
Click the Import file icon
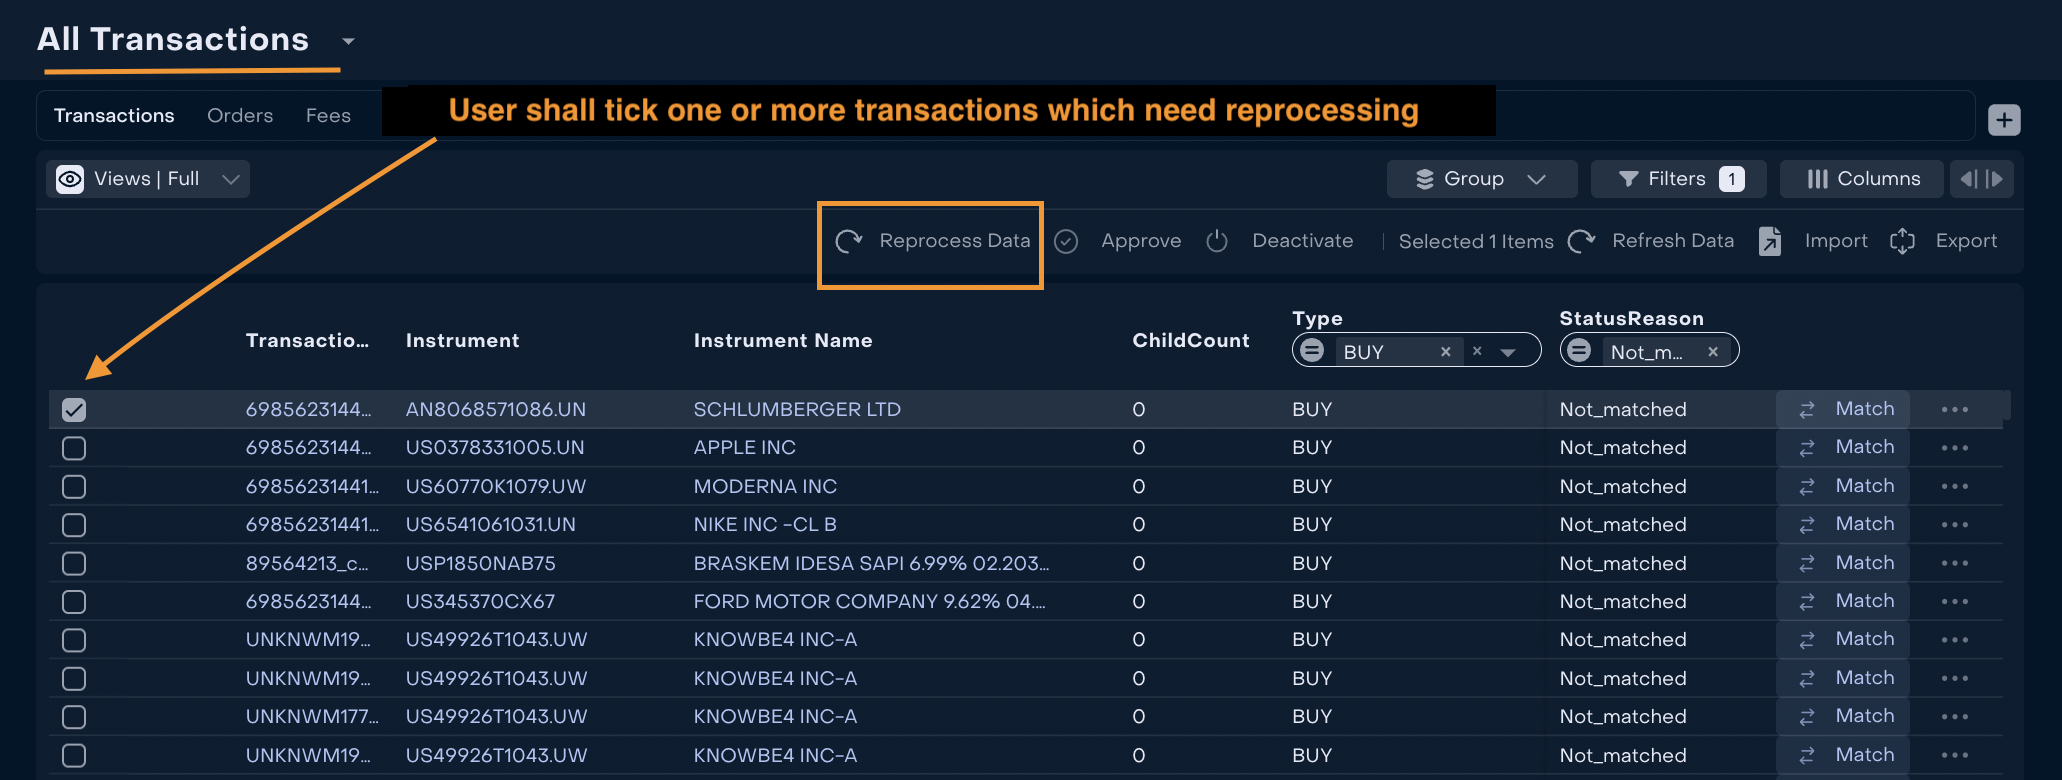point(1770,241)
